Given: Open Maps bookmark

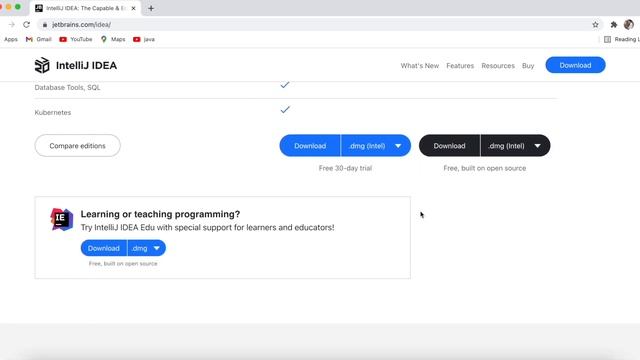Looking at the screenshot, I should [x=113, y=39].
